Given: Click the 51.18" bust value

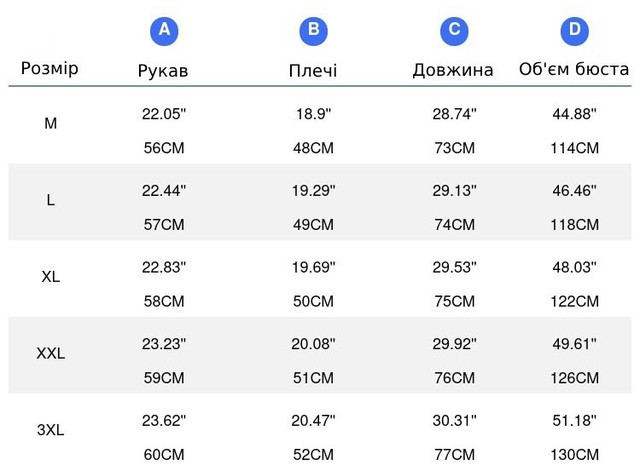Looking at the screenshot, I should 575,420.
